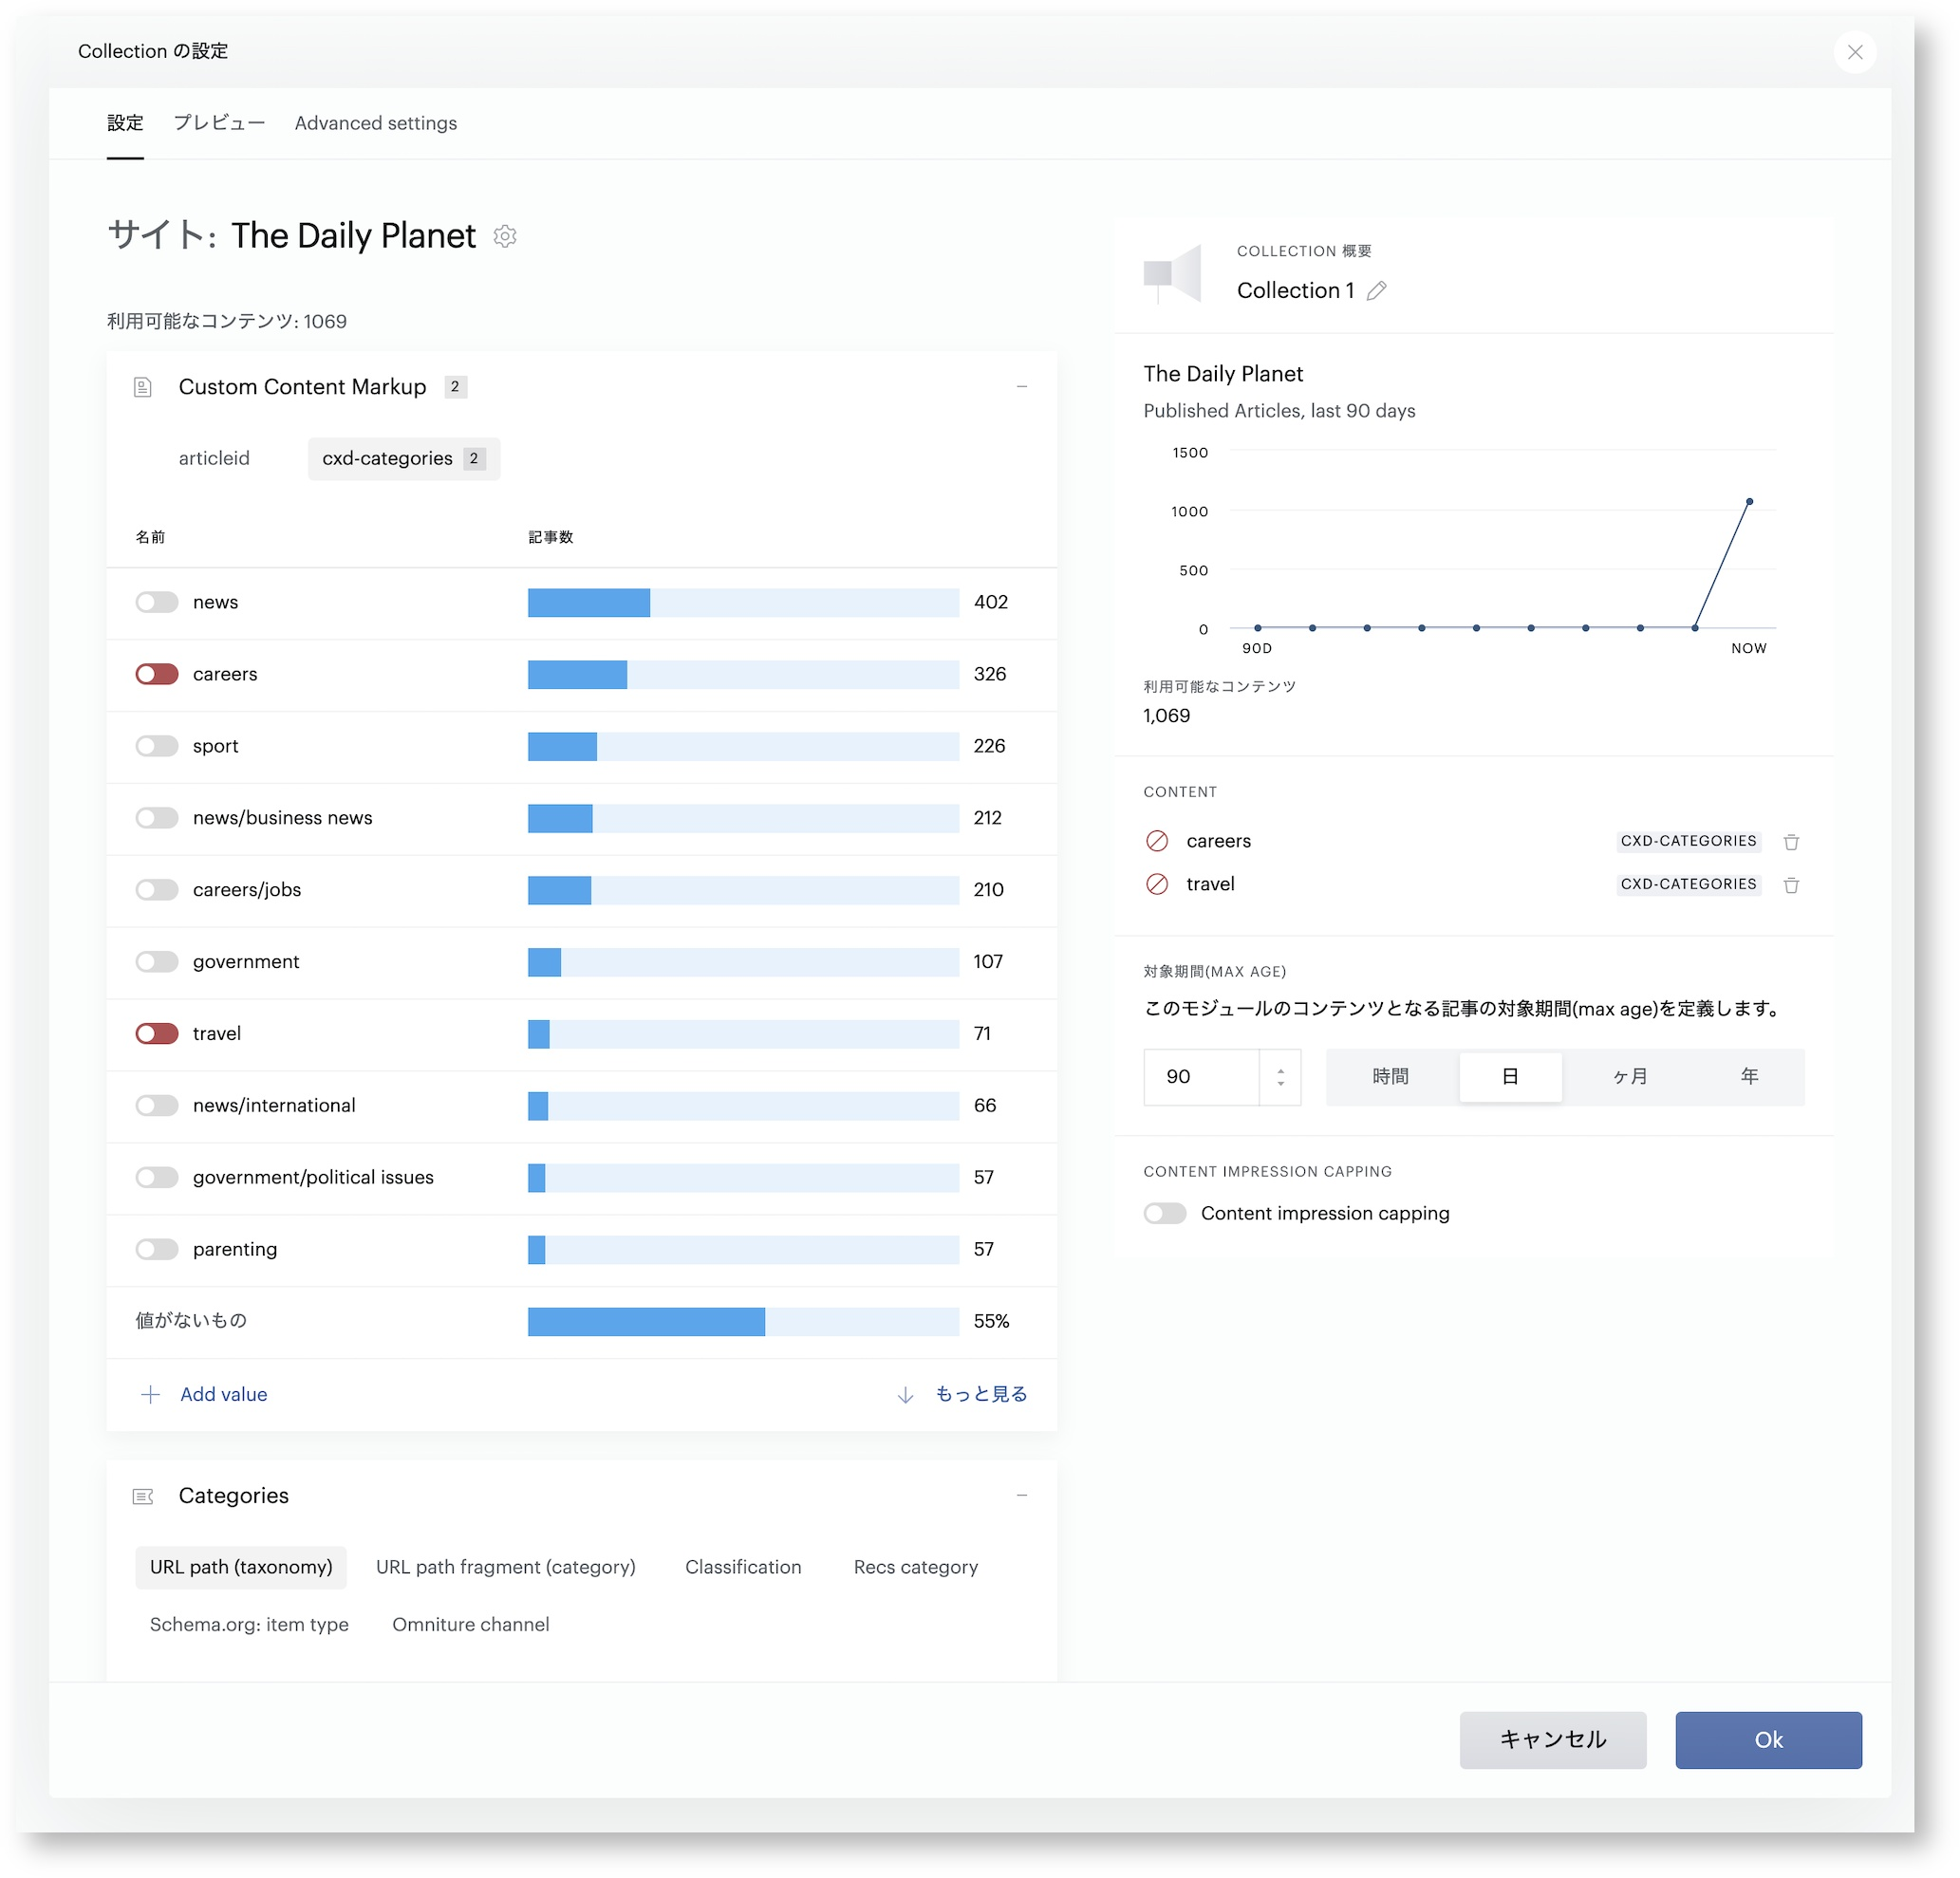This screenshot has height=1878, width=1960.
Task: Click the plus icon for Add value
Action: tap(150, 1395)
